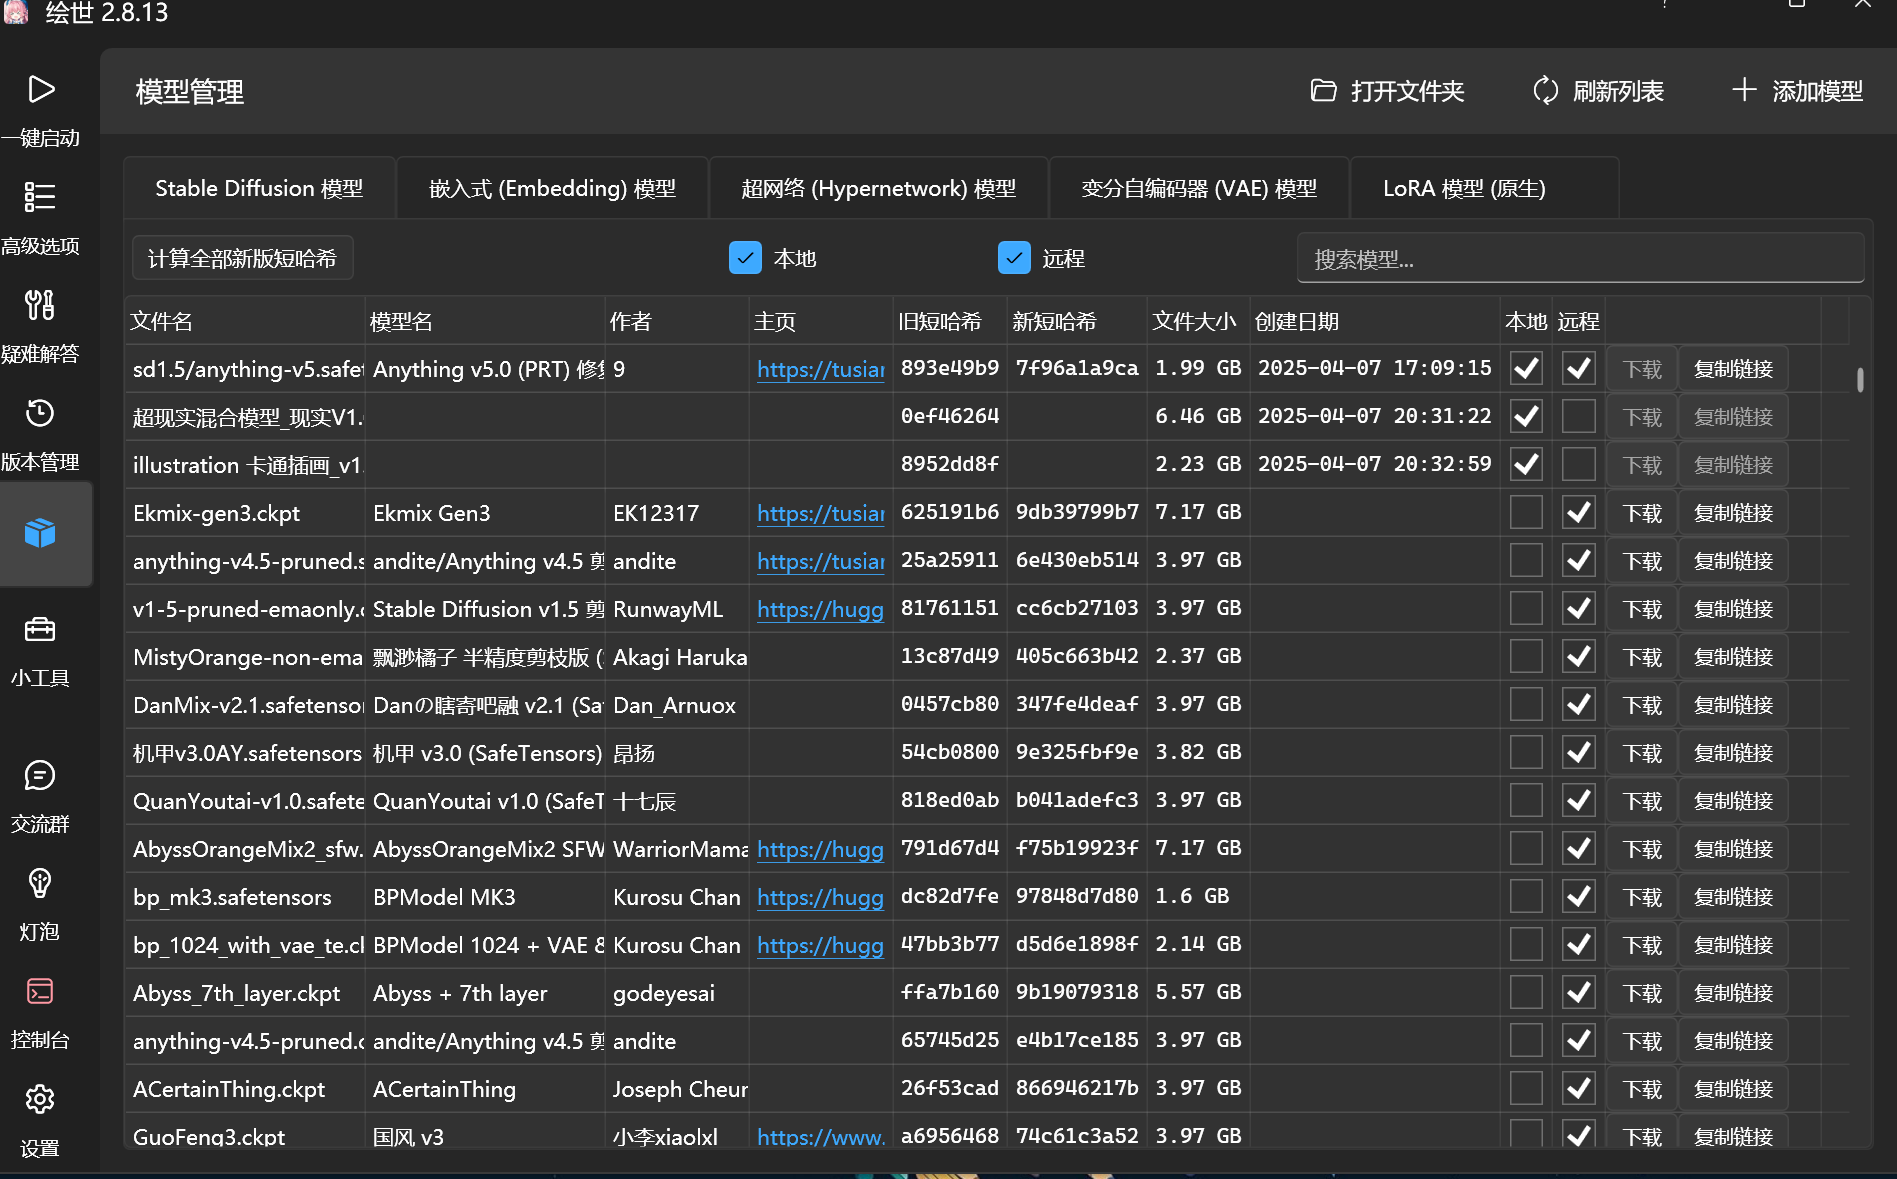Viewport: 1897px width, 1179px height.
Task: Click 复制链接 for Abyss_7th_layer.ckpt row
Action: (x=1733, y=993)
